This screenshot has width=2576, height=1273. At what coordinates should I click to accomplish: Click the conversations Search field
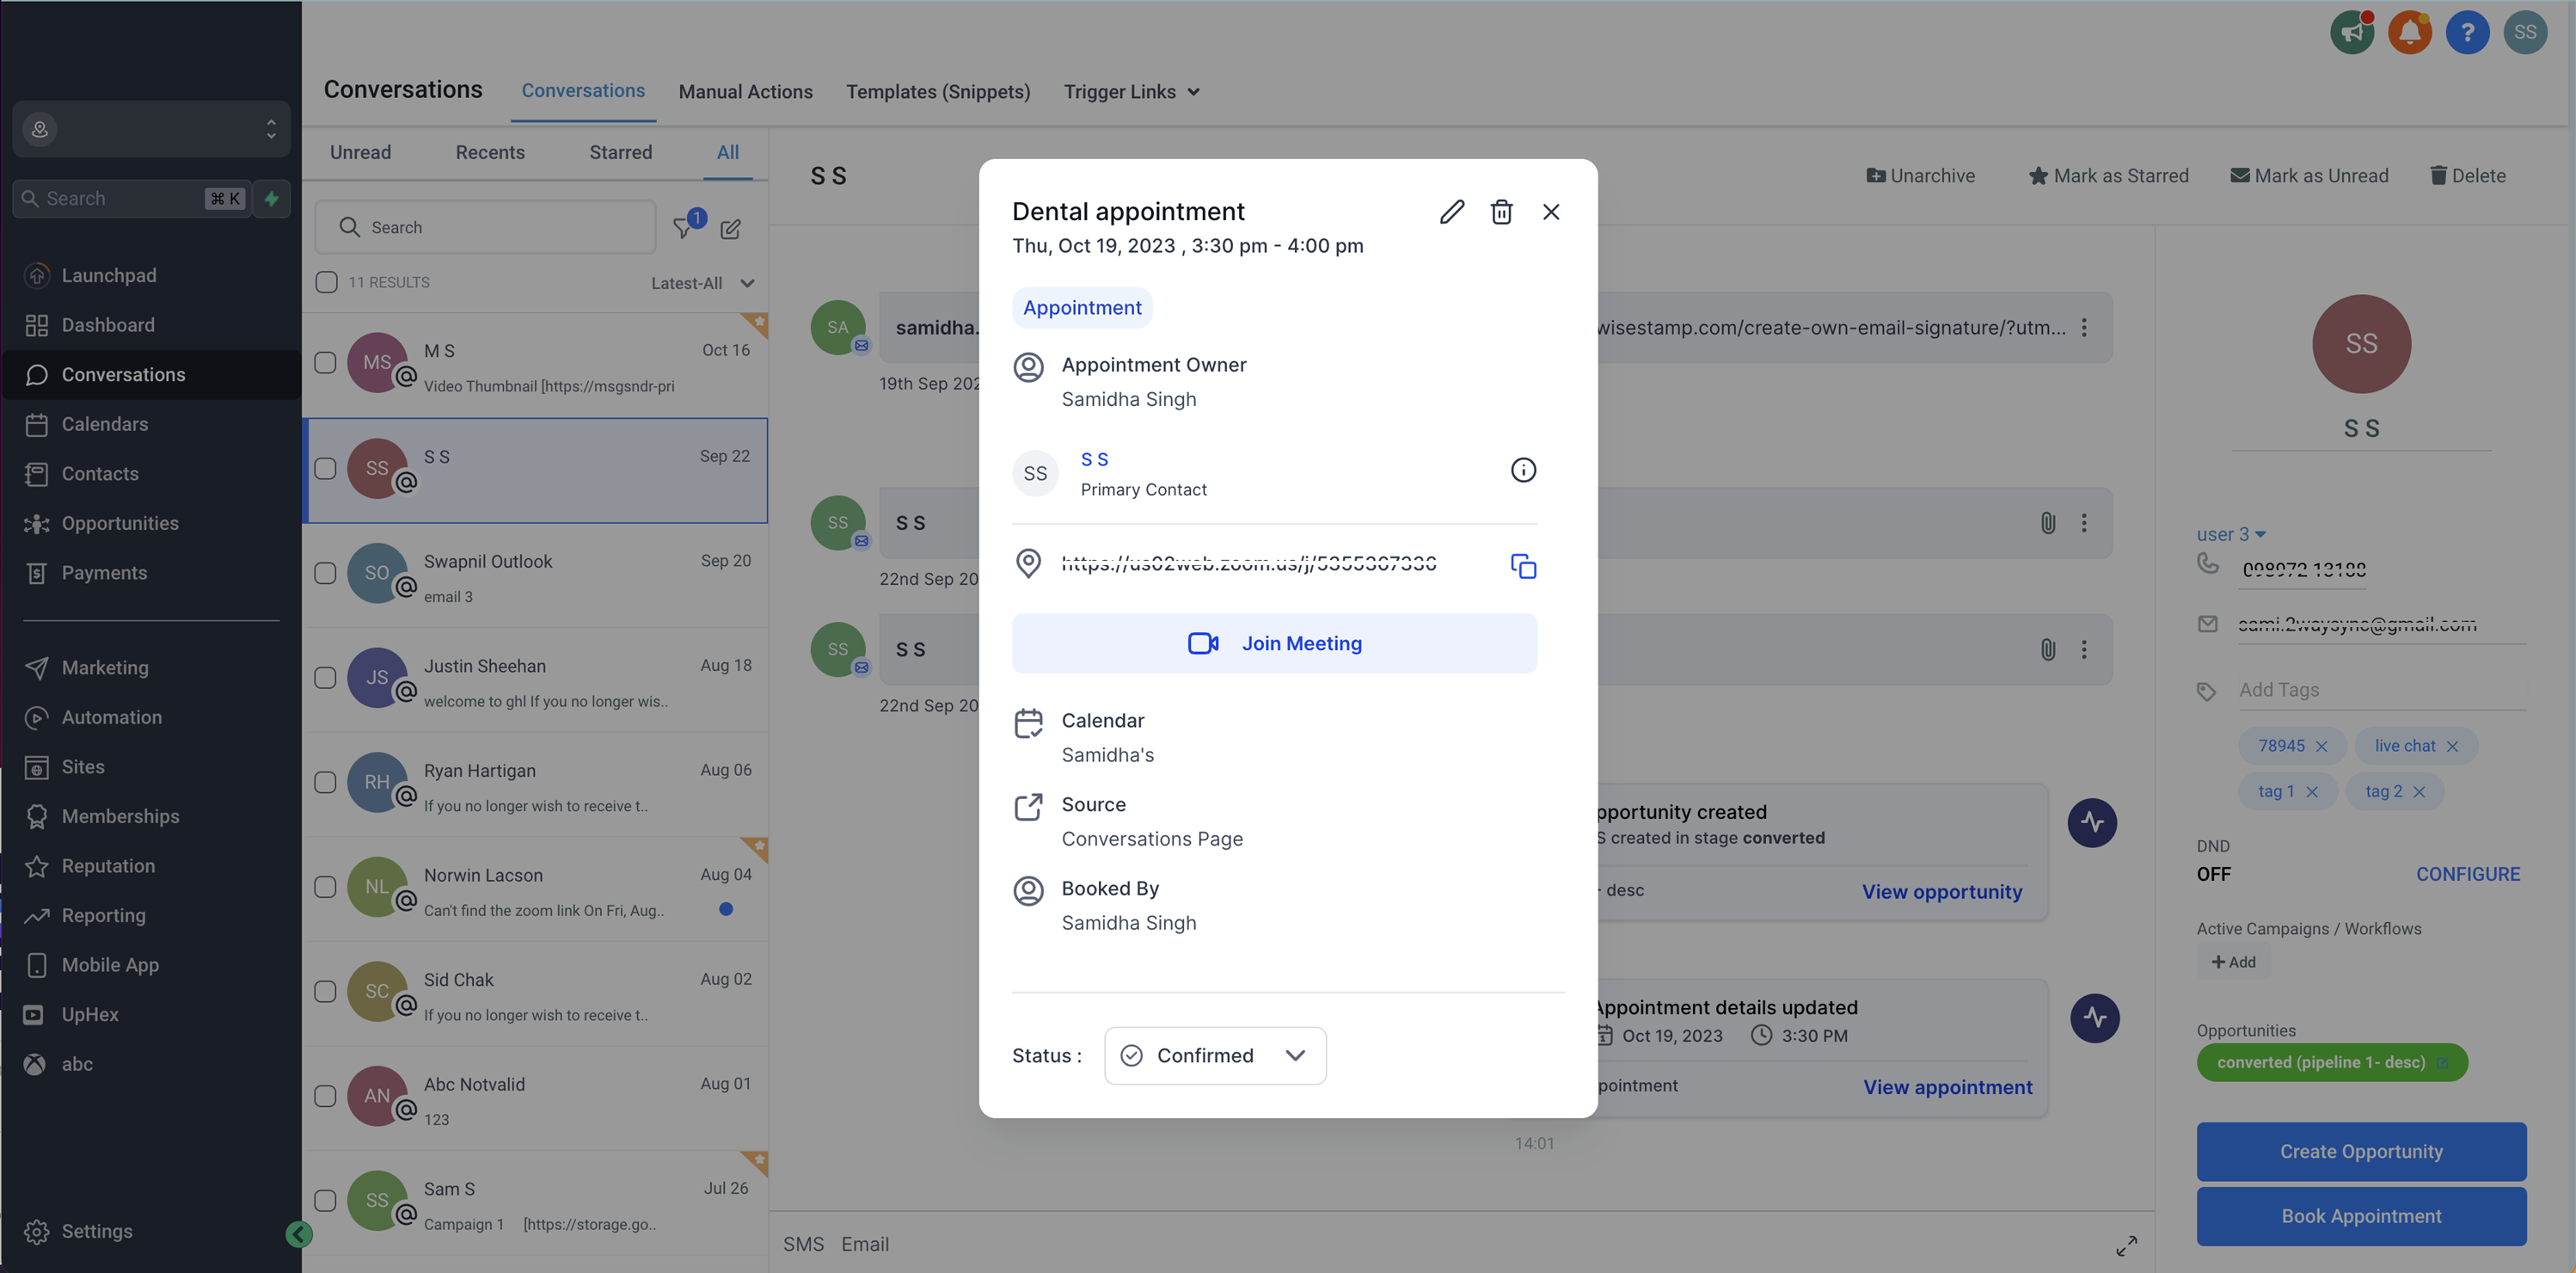(485, 227)
